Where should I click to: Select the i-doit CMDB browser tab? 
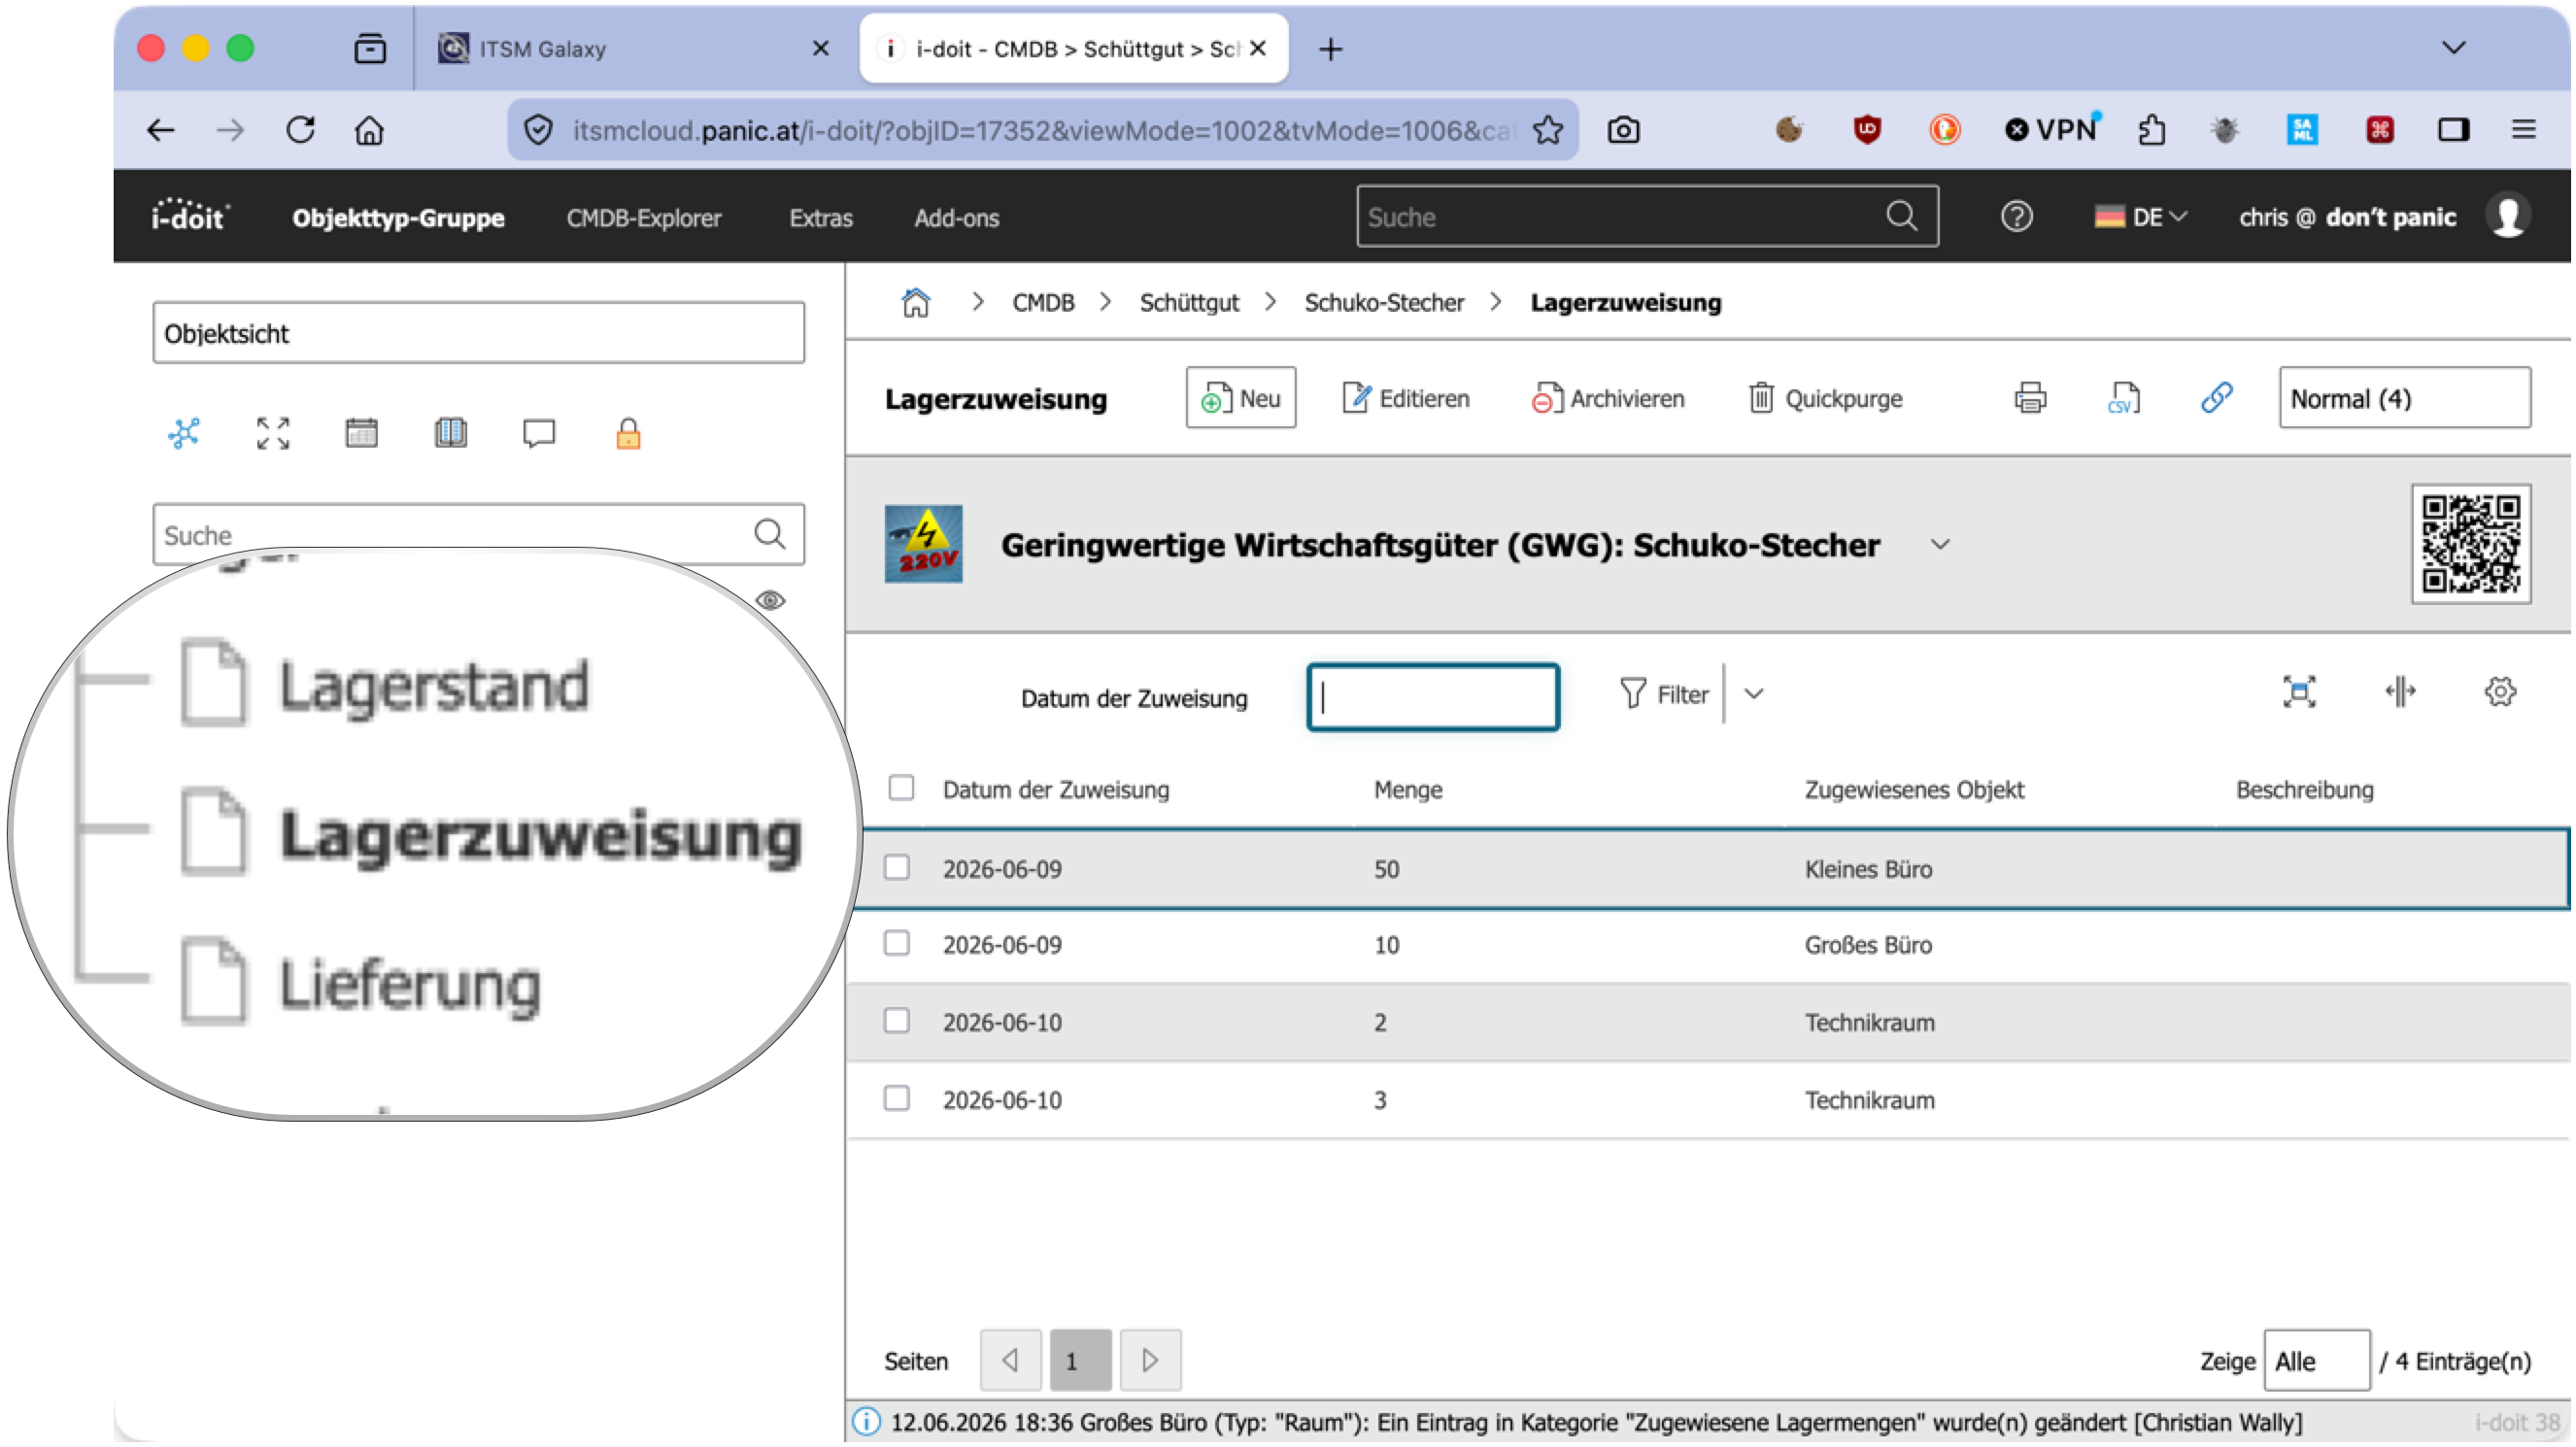[x=1073, y=48]
